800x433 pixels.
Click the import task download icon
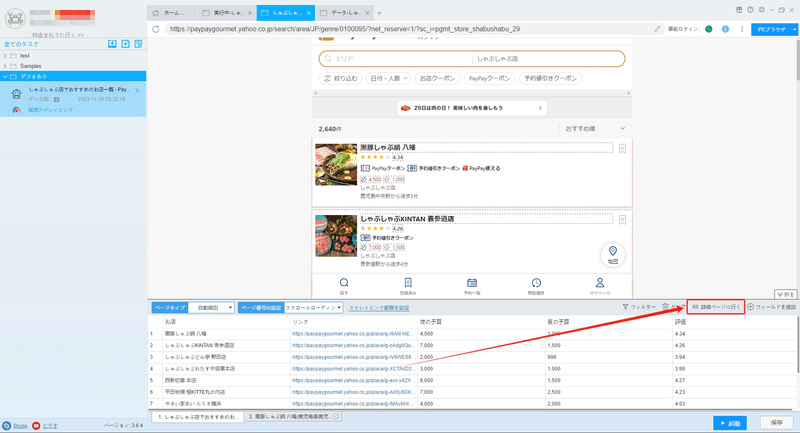tap(112, 44)
